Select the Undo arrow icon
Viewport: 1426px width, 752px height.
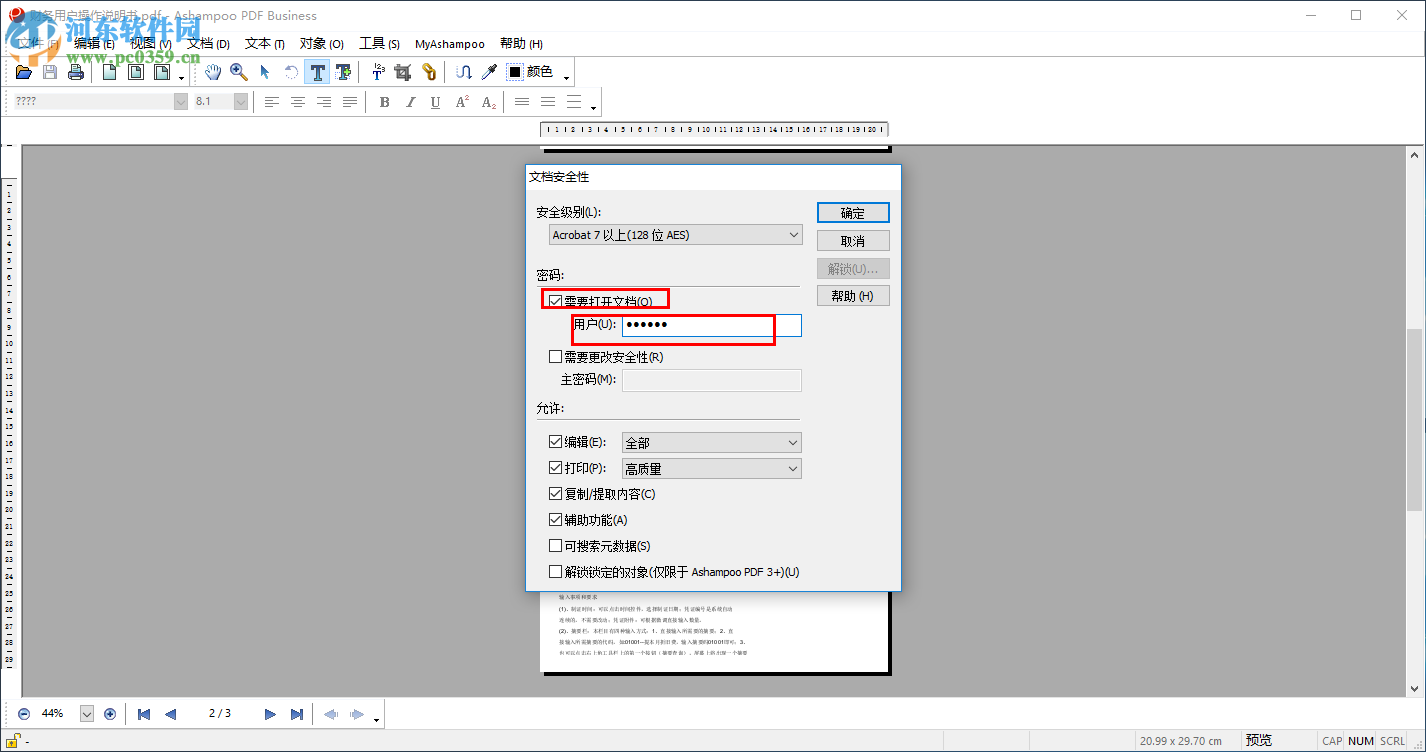(290, 71)
